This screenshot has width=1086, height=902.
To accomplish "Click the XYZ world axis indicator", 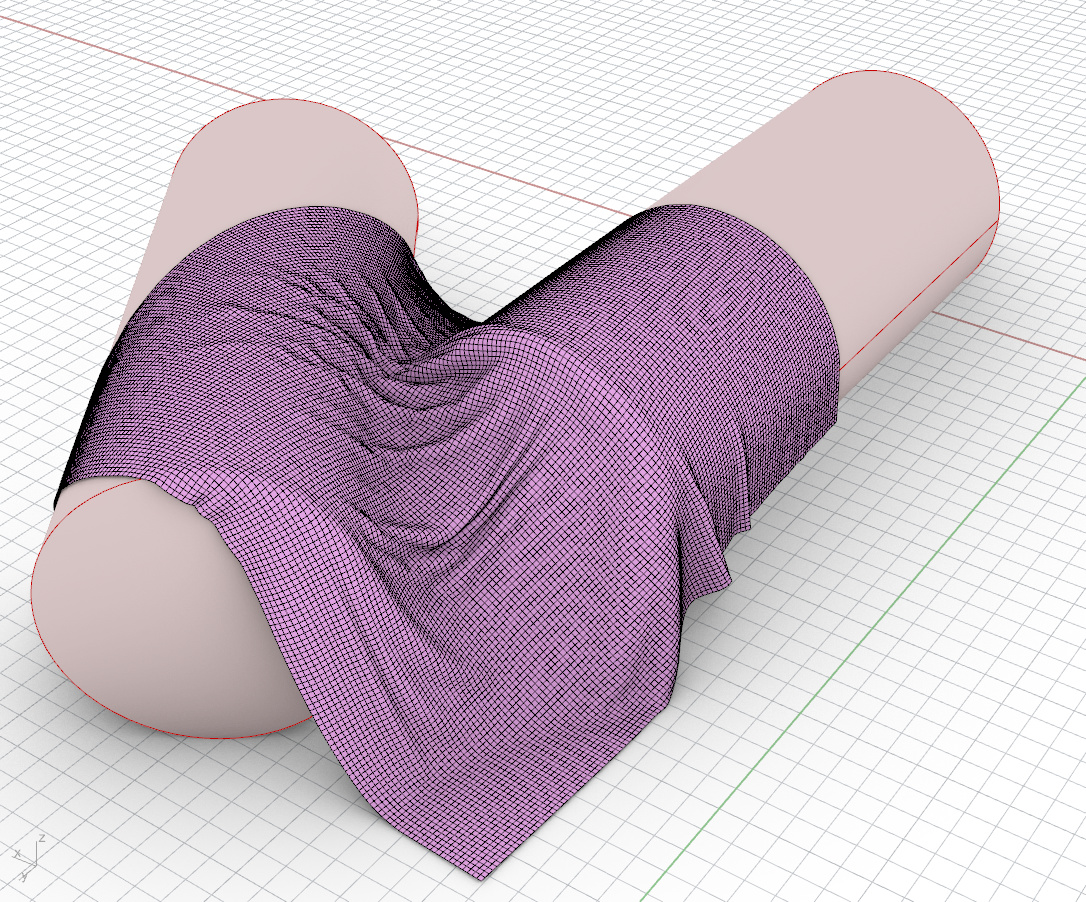I will coord(29,858).
